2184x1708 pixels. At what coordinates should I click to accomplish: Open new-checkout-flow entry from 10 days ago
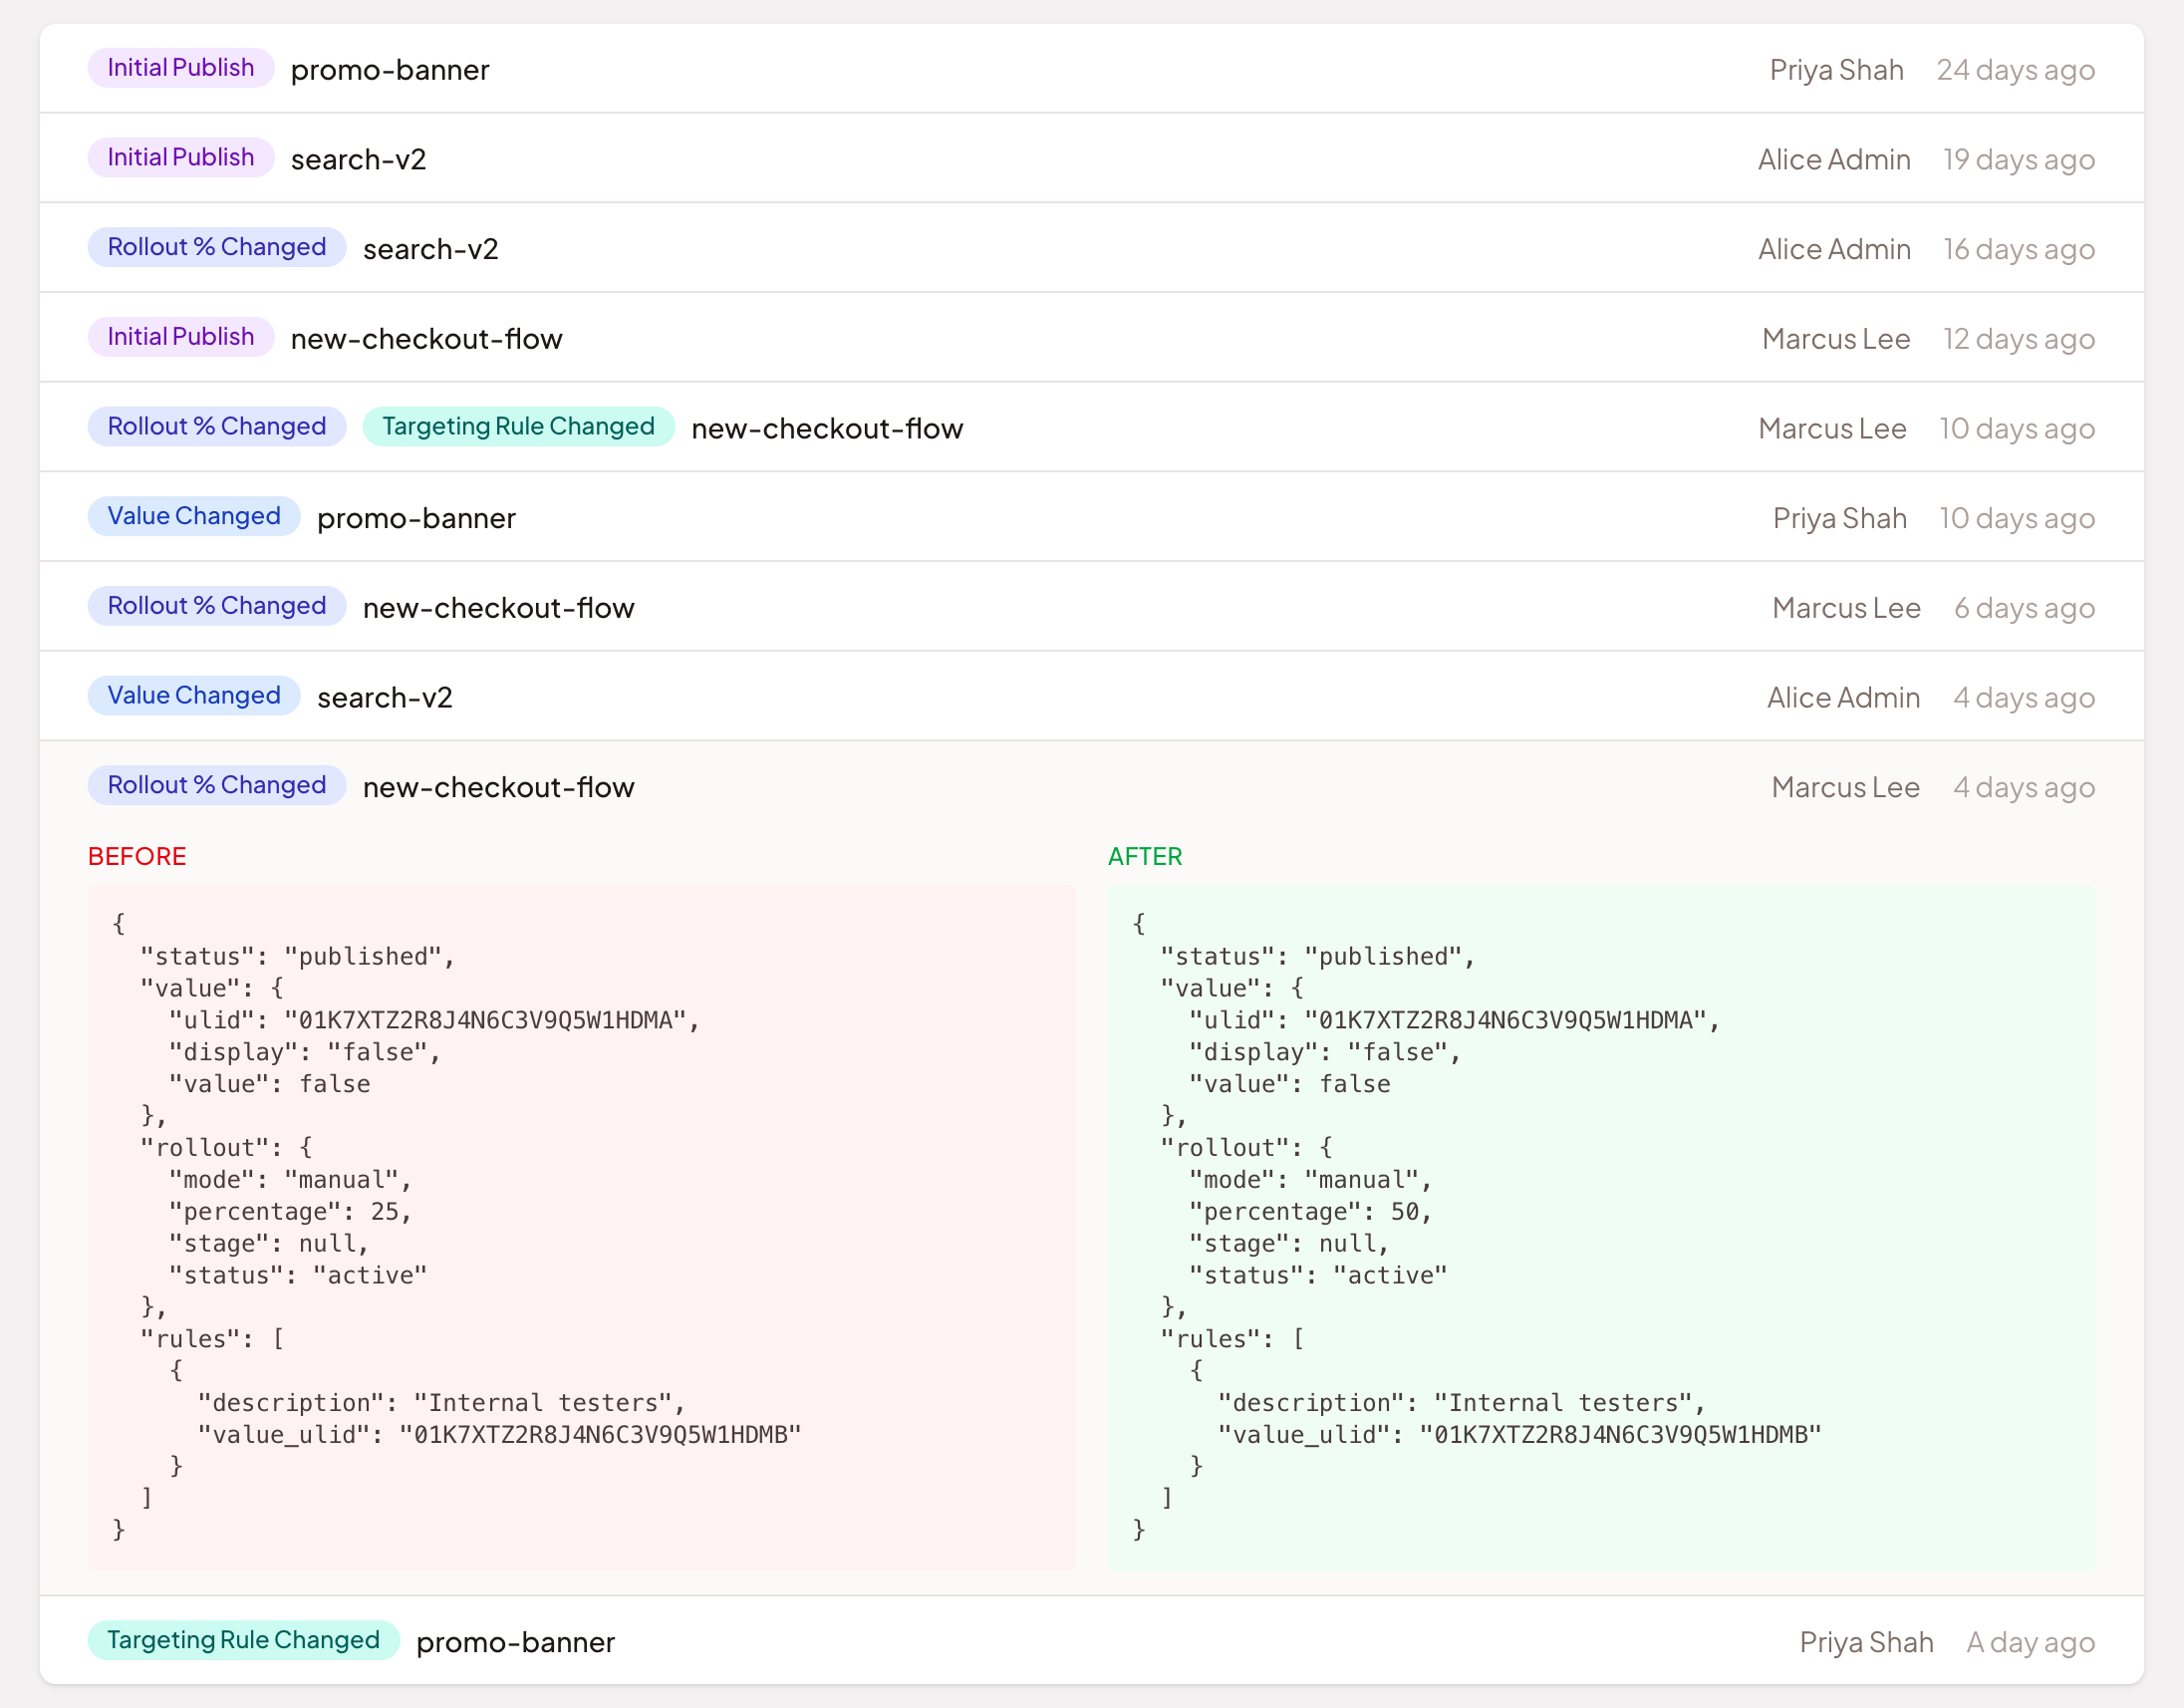pyautogui.click(x=1091, y=428)
